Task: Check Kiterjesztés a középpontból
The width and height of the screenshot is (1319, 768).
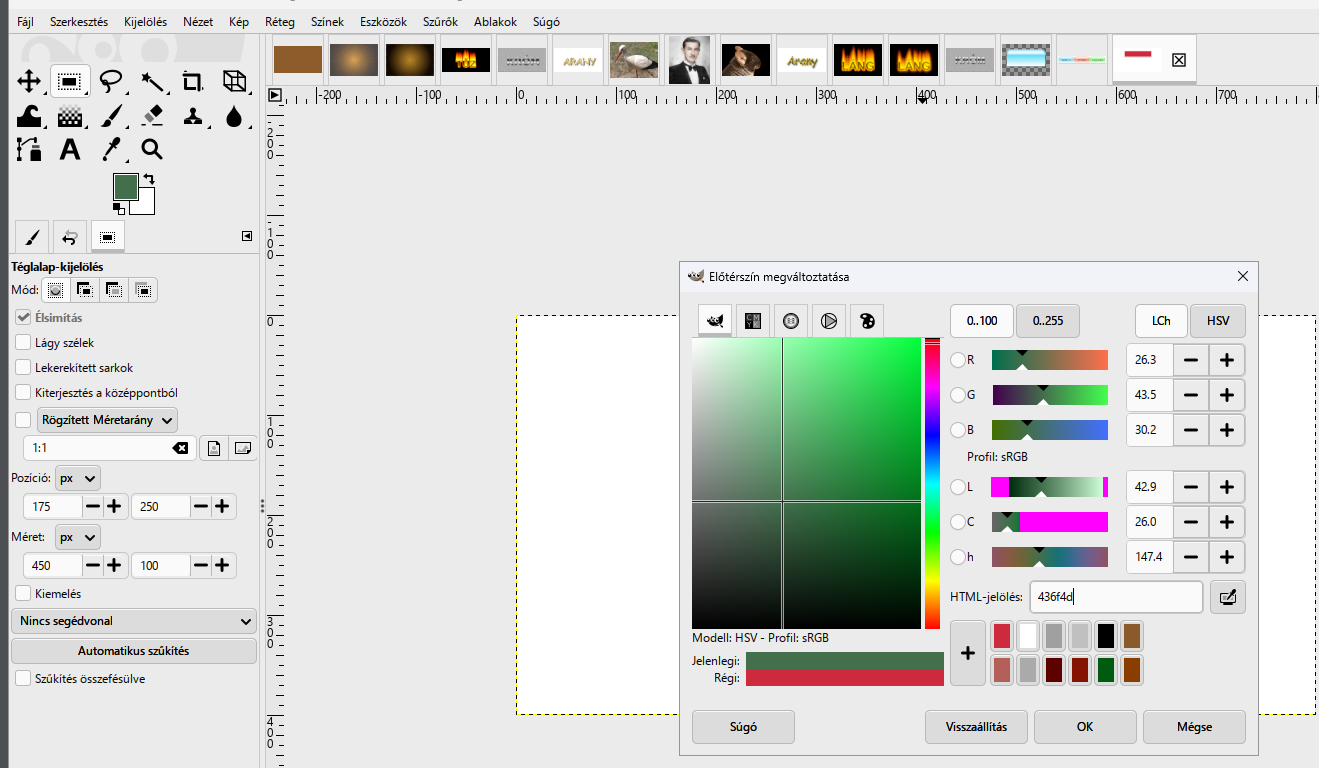Action: click(24, 393)
